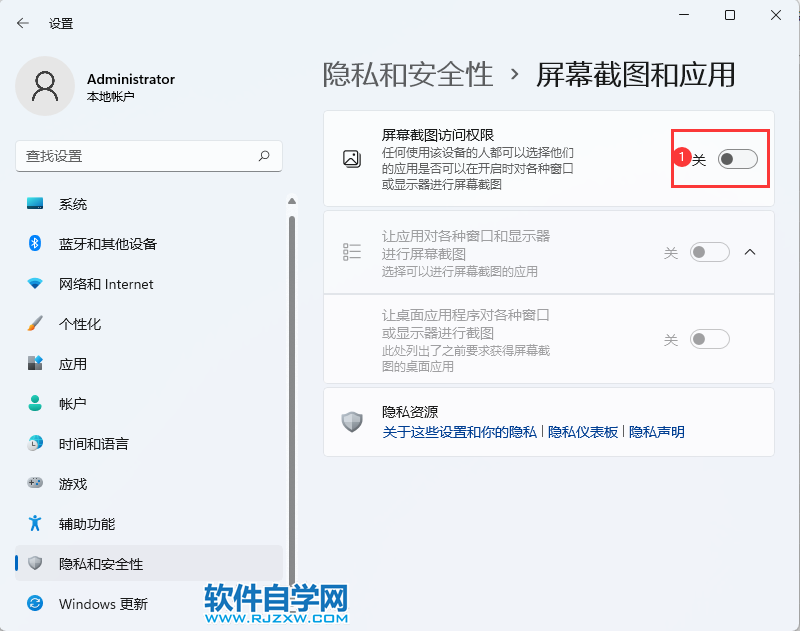Click the paintbrush icon for 个性化
Image resolution: width=800 pixels, height=631 pixels.
(36, 324)
